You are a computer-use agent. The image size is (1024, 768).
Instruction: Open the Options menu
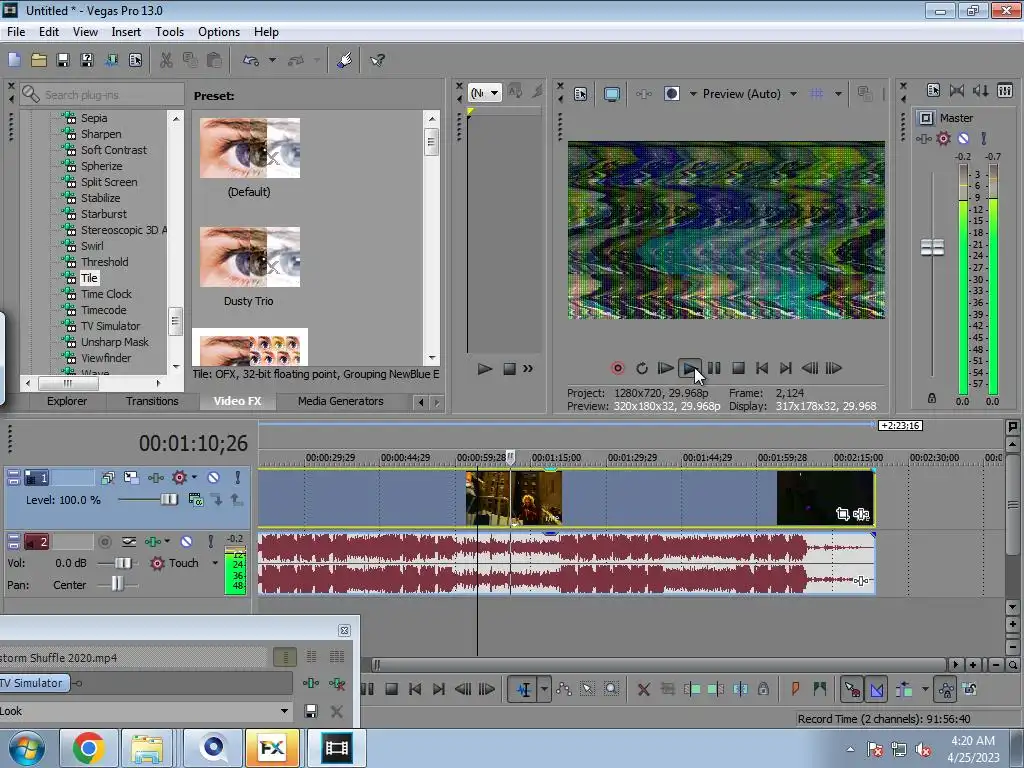tap(219, 31)
